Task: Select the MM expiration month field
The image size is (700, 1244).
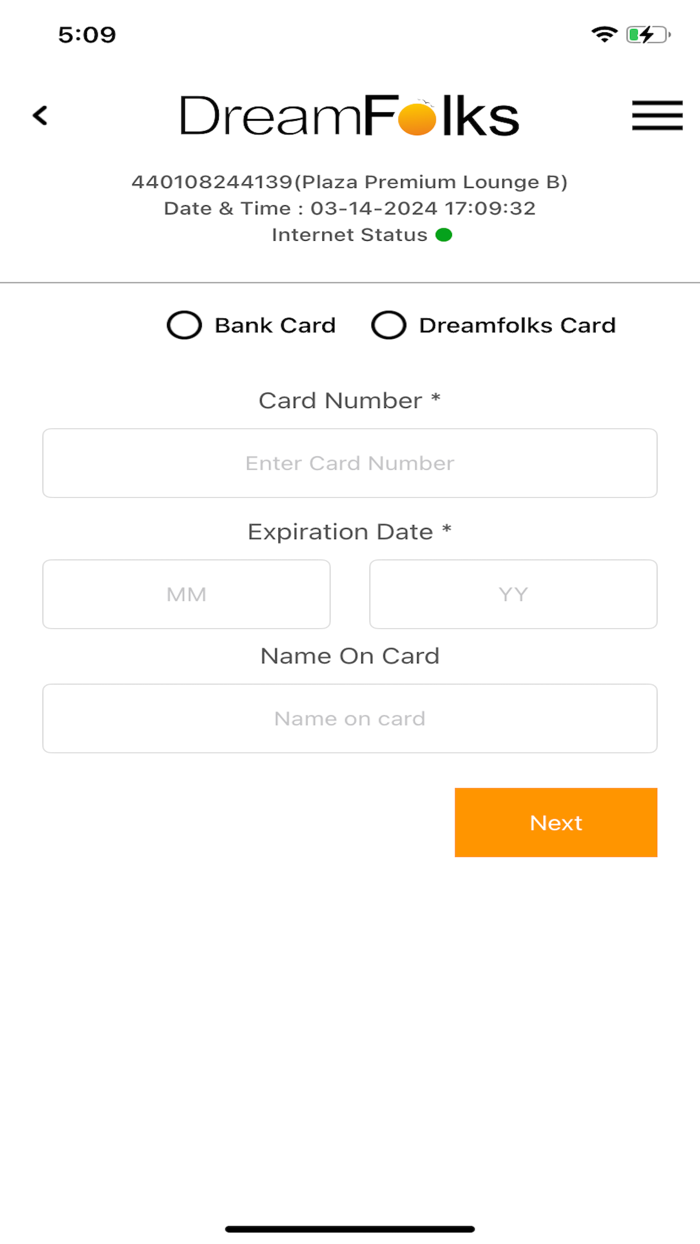Action: pyautogui.click(x=186, y=594)
